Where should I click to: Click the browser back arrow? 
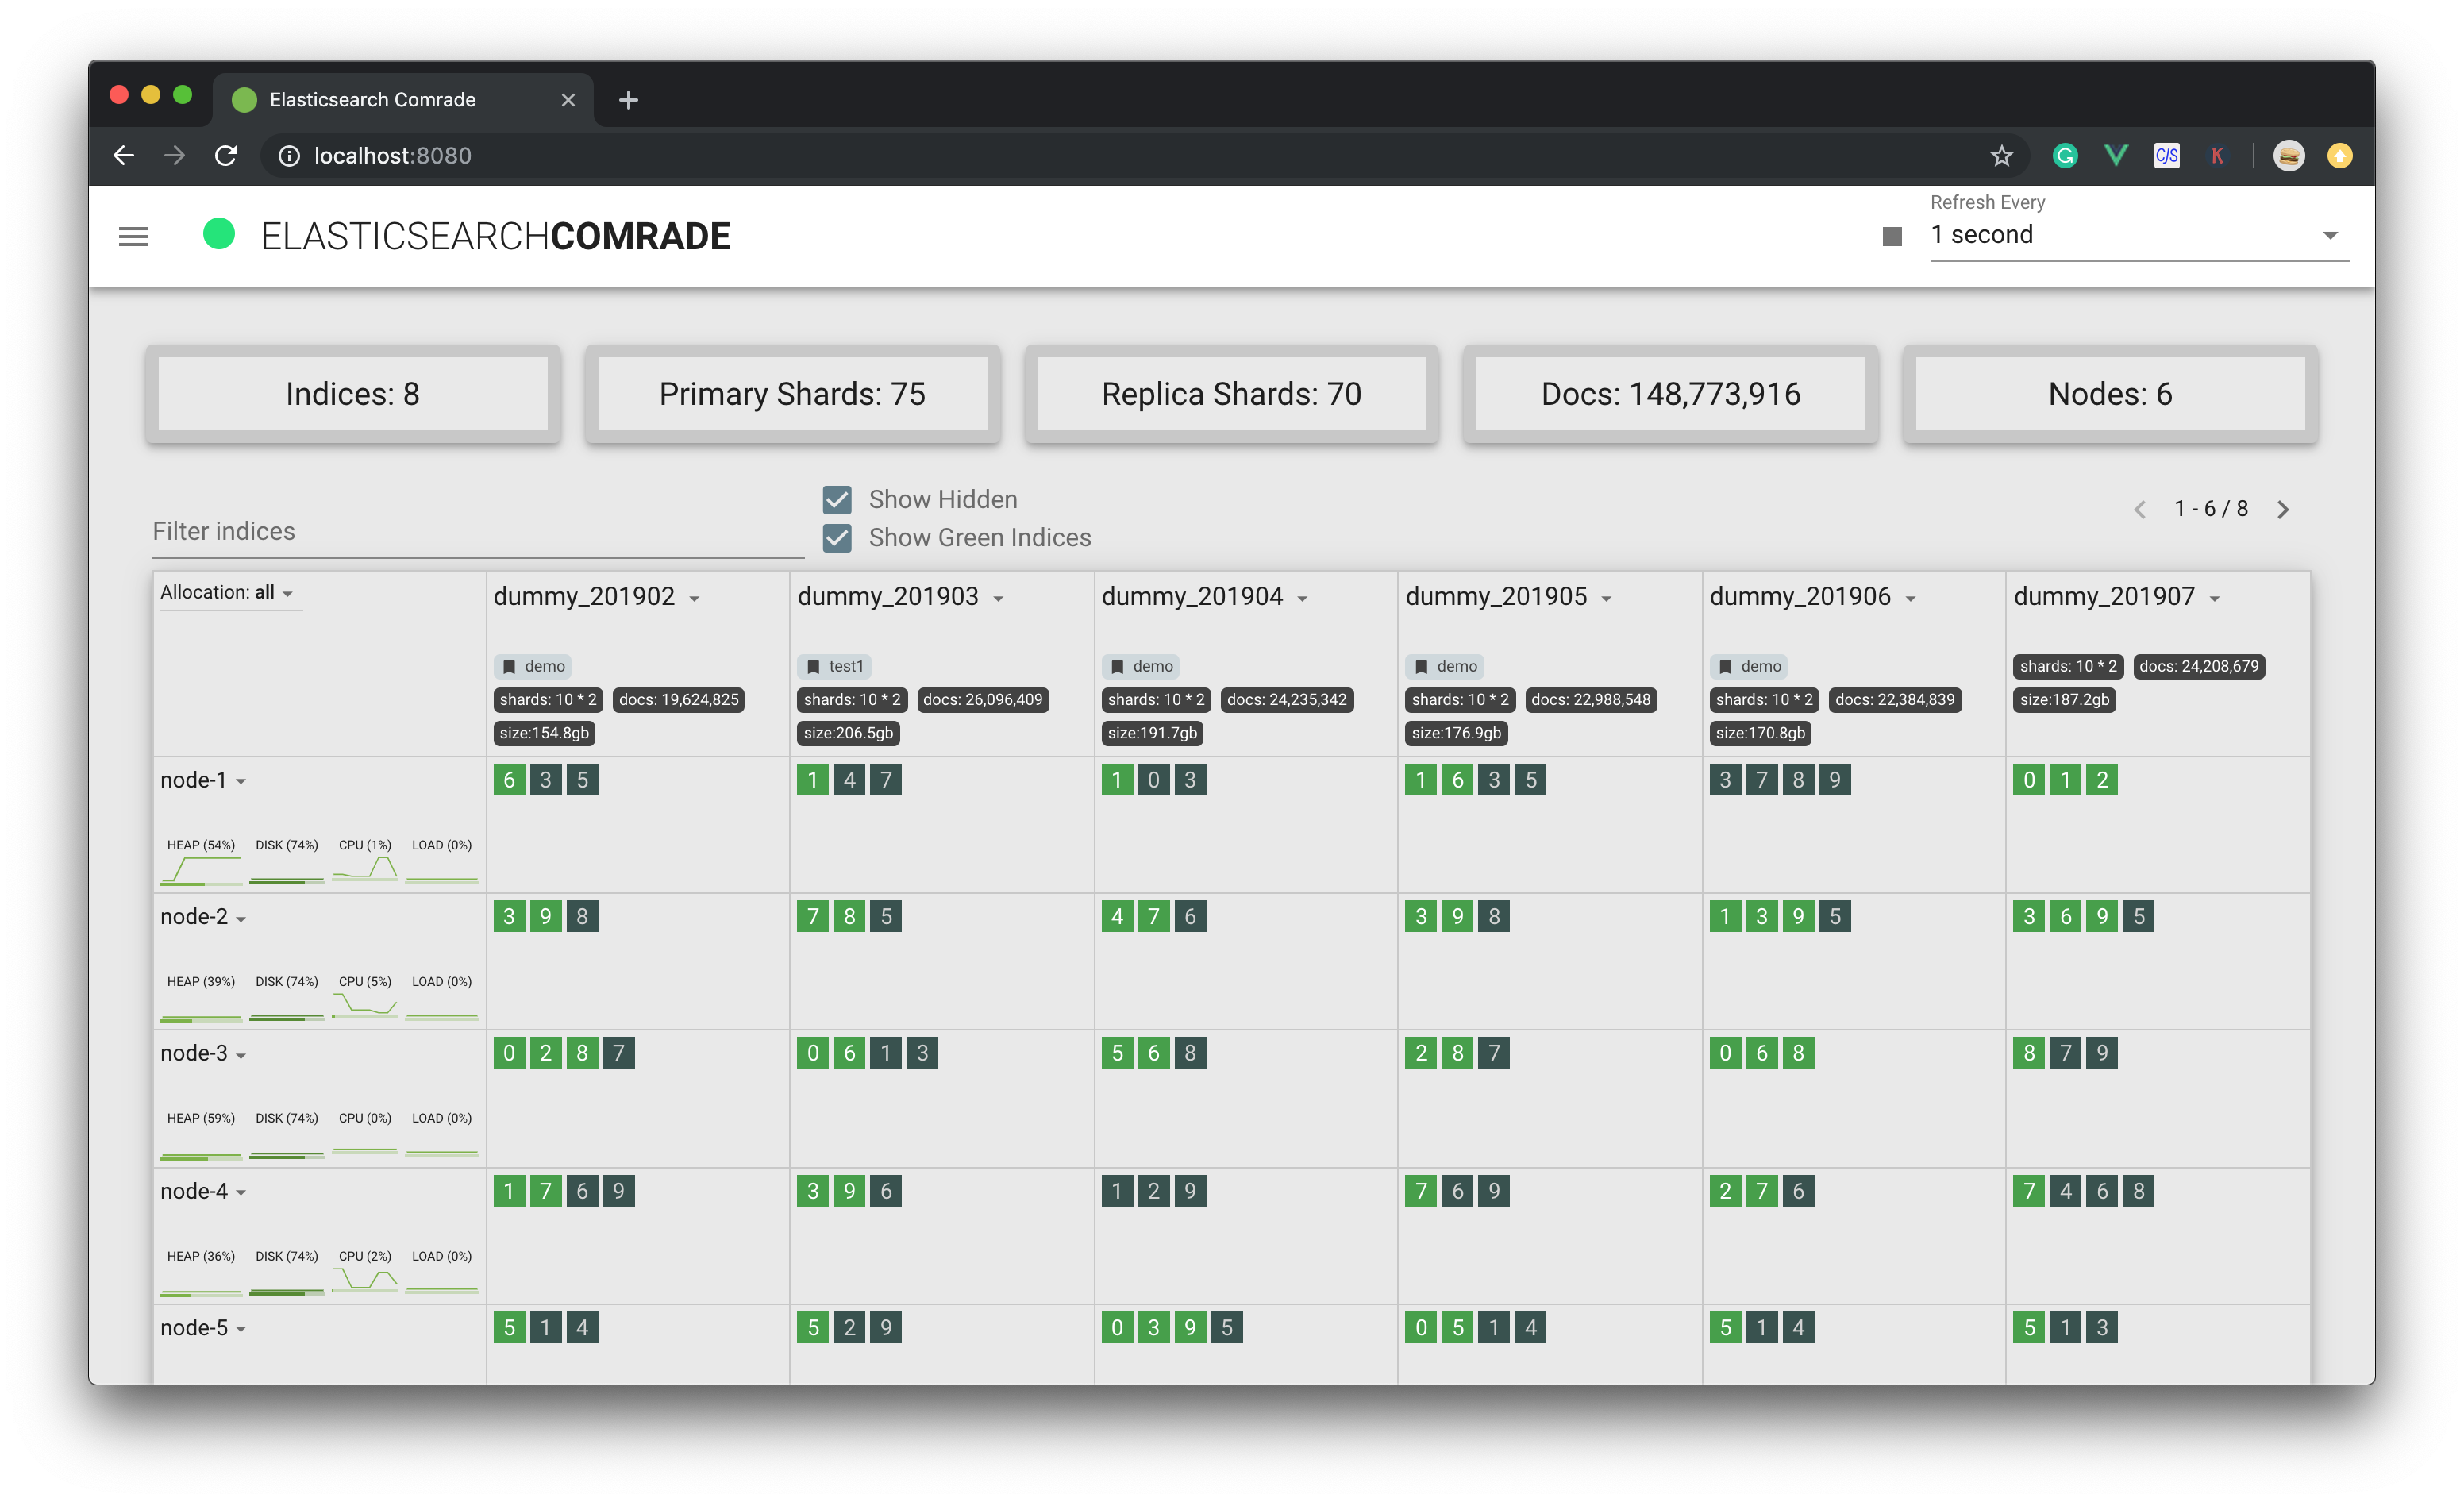click(124, 156)
